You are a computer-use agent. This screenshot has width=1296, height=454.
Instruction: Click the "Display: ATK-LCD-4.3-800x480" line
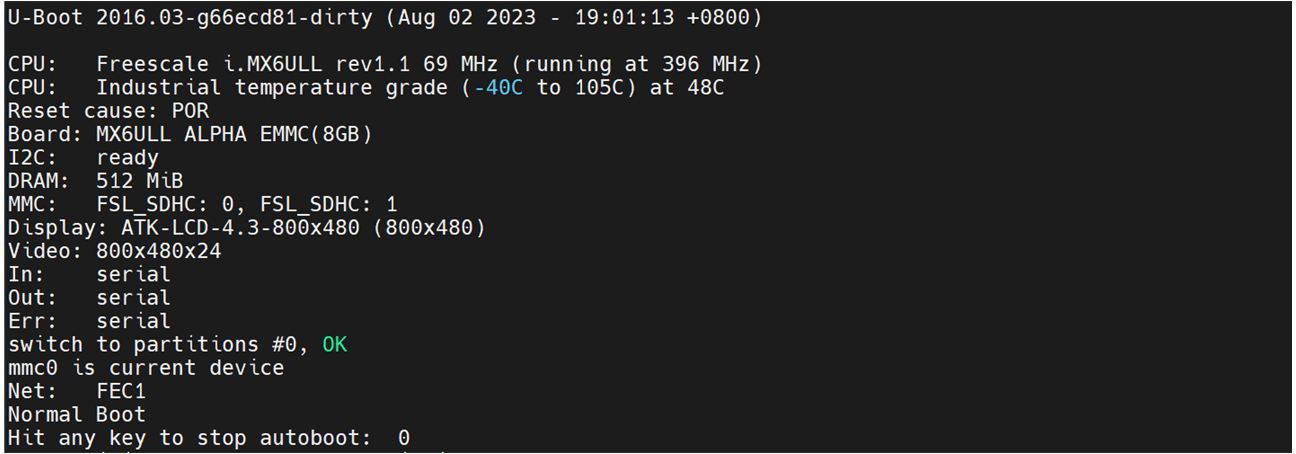pyautogui.click(x=246, y=228)
